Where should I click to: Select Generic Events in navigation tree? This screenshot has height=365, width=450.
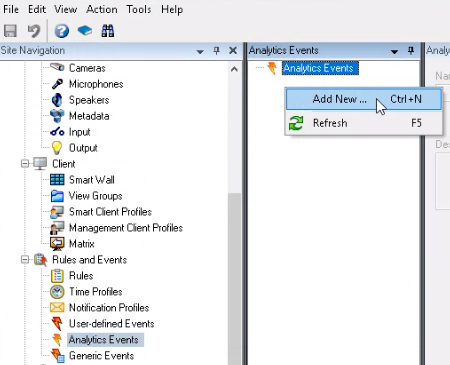pos(101,356)
